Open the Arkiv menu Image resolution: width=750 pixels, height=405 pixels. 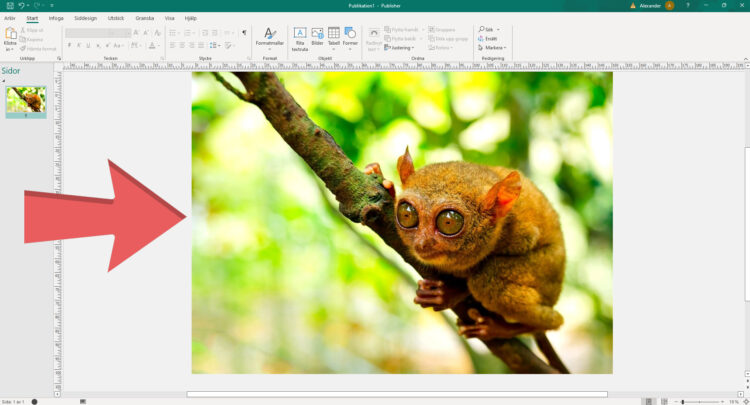pos(10,18)
